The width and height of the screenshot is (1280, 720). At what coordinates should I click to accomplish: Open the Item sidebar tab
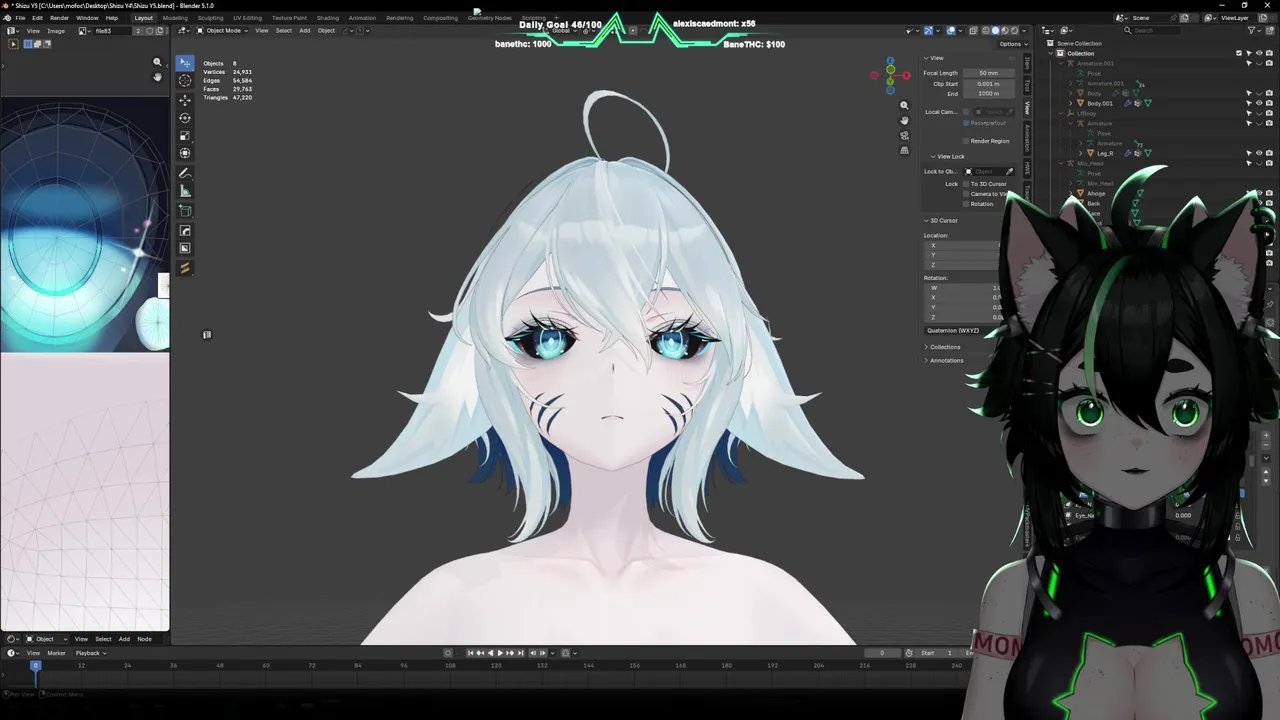[1027, 63]
